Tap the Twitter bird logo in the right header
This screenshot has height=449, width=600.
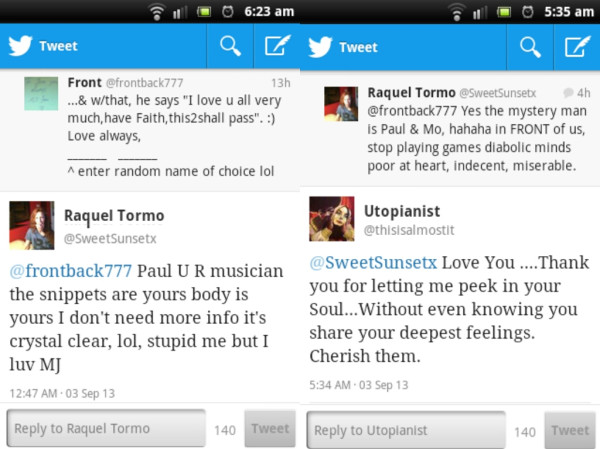pos(320,47)
